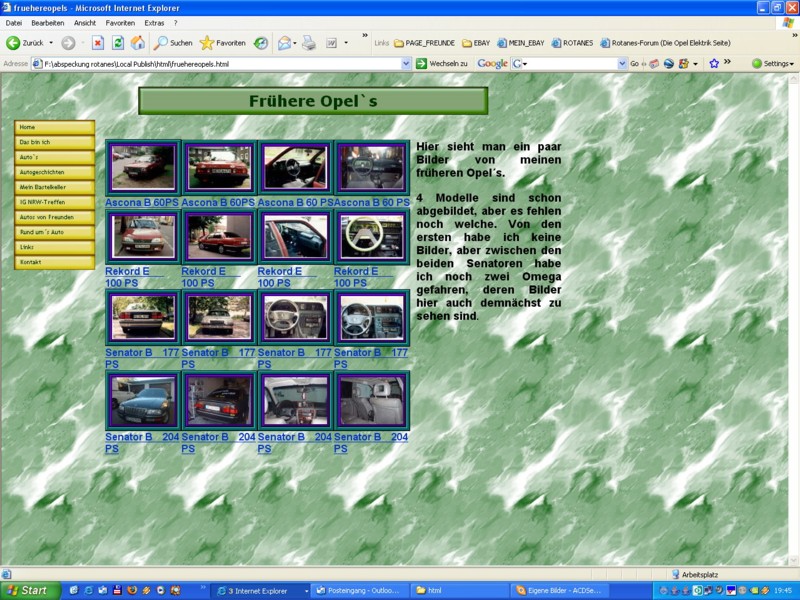
Task: Open the Zurück back history dropdown arrow
Action: tap(51, 43)
